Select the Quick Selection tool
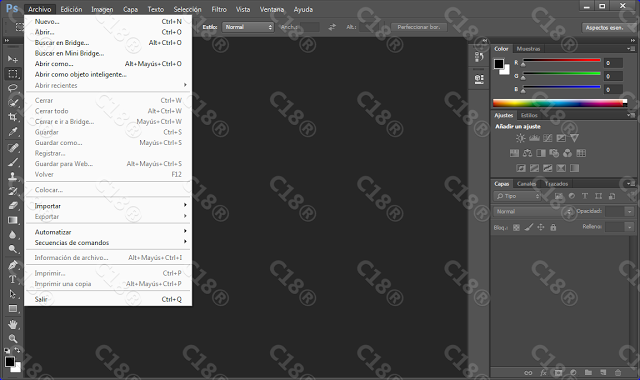This screenshot has width=640, height=380. click(x=12, y=102)
